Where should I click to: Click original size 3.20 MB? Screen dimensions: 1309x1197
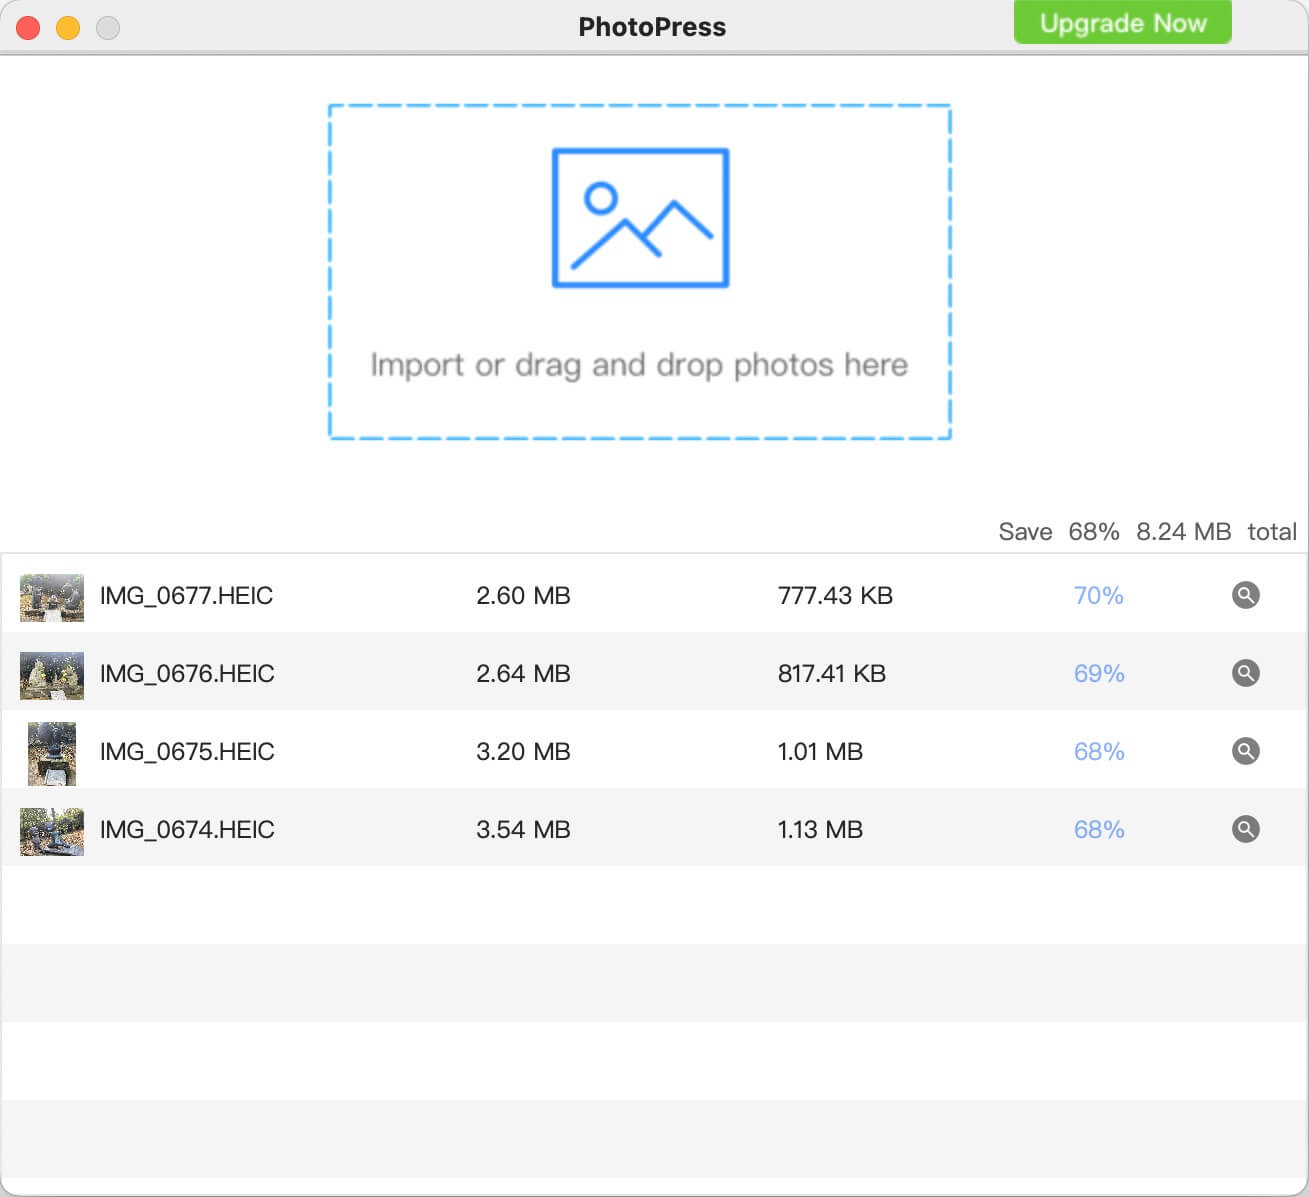pos(523,752)
